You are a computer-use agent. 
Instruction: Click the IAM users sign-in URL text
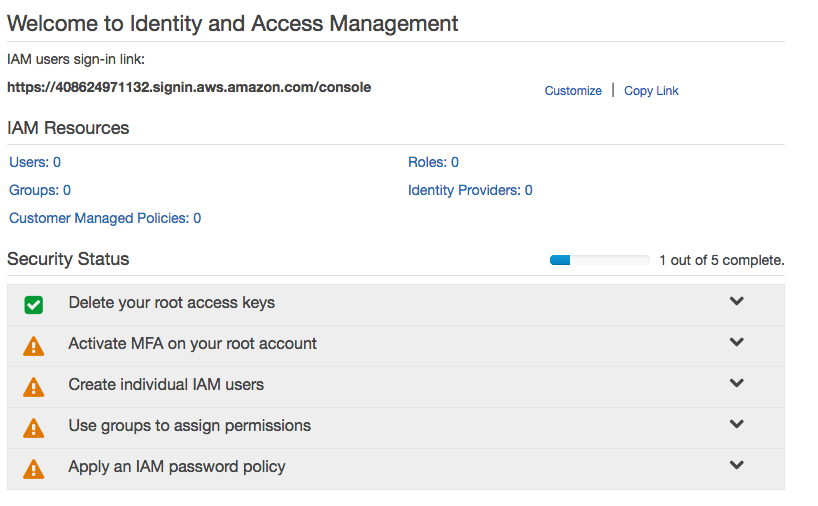coord(189,87)
